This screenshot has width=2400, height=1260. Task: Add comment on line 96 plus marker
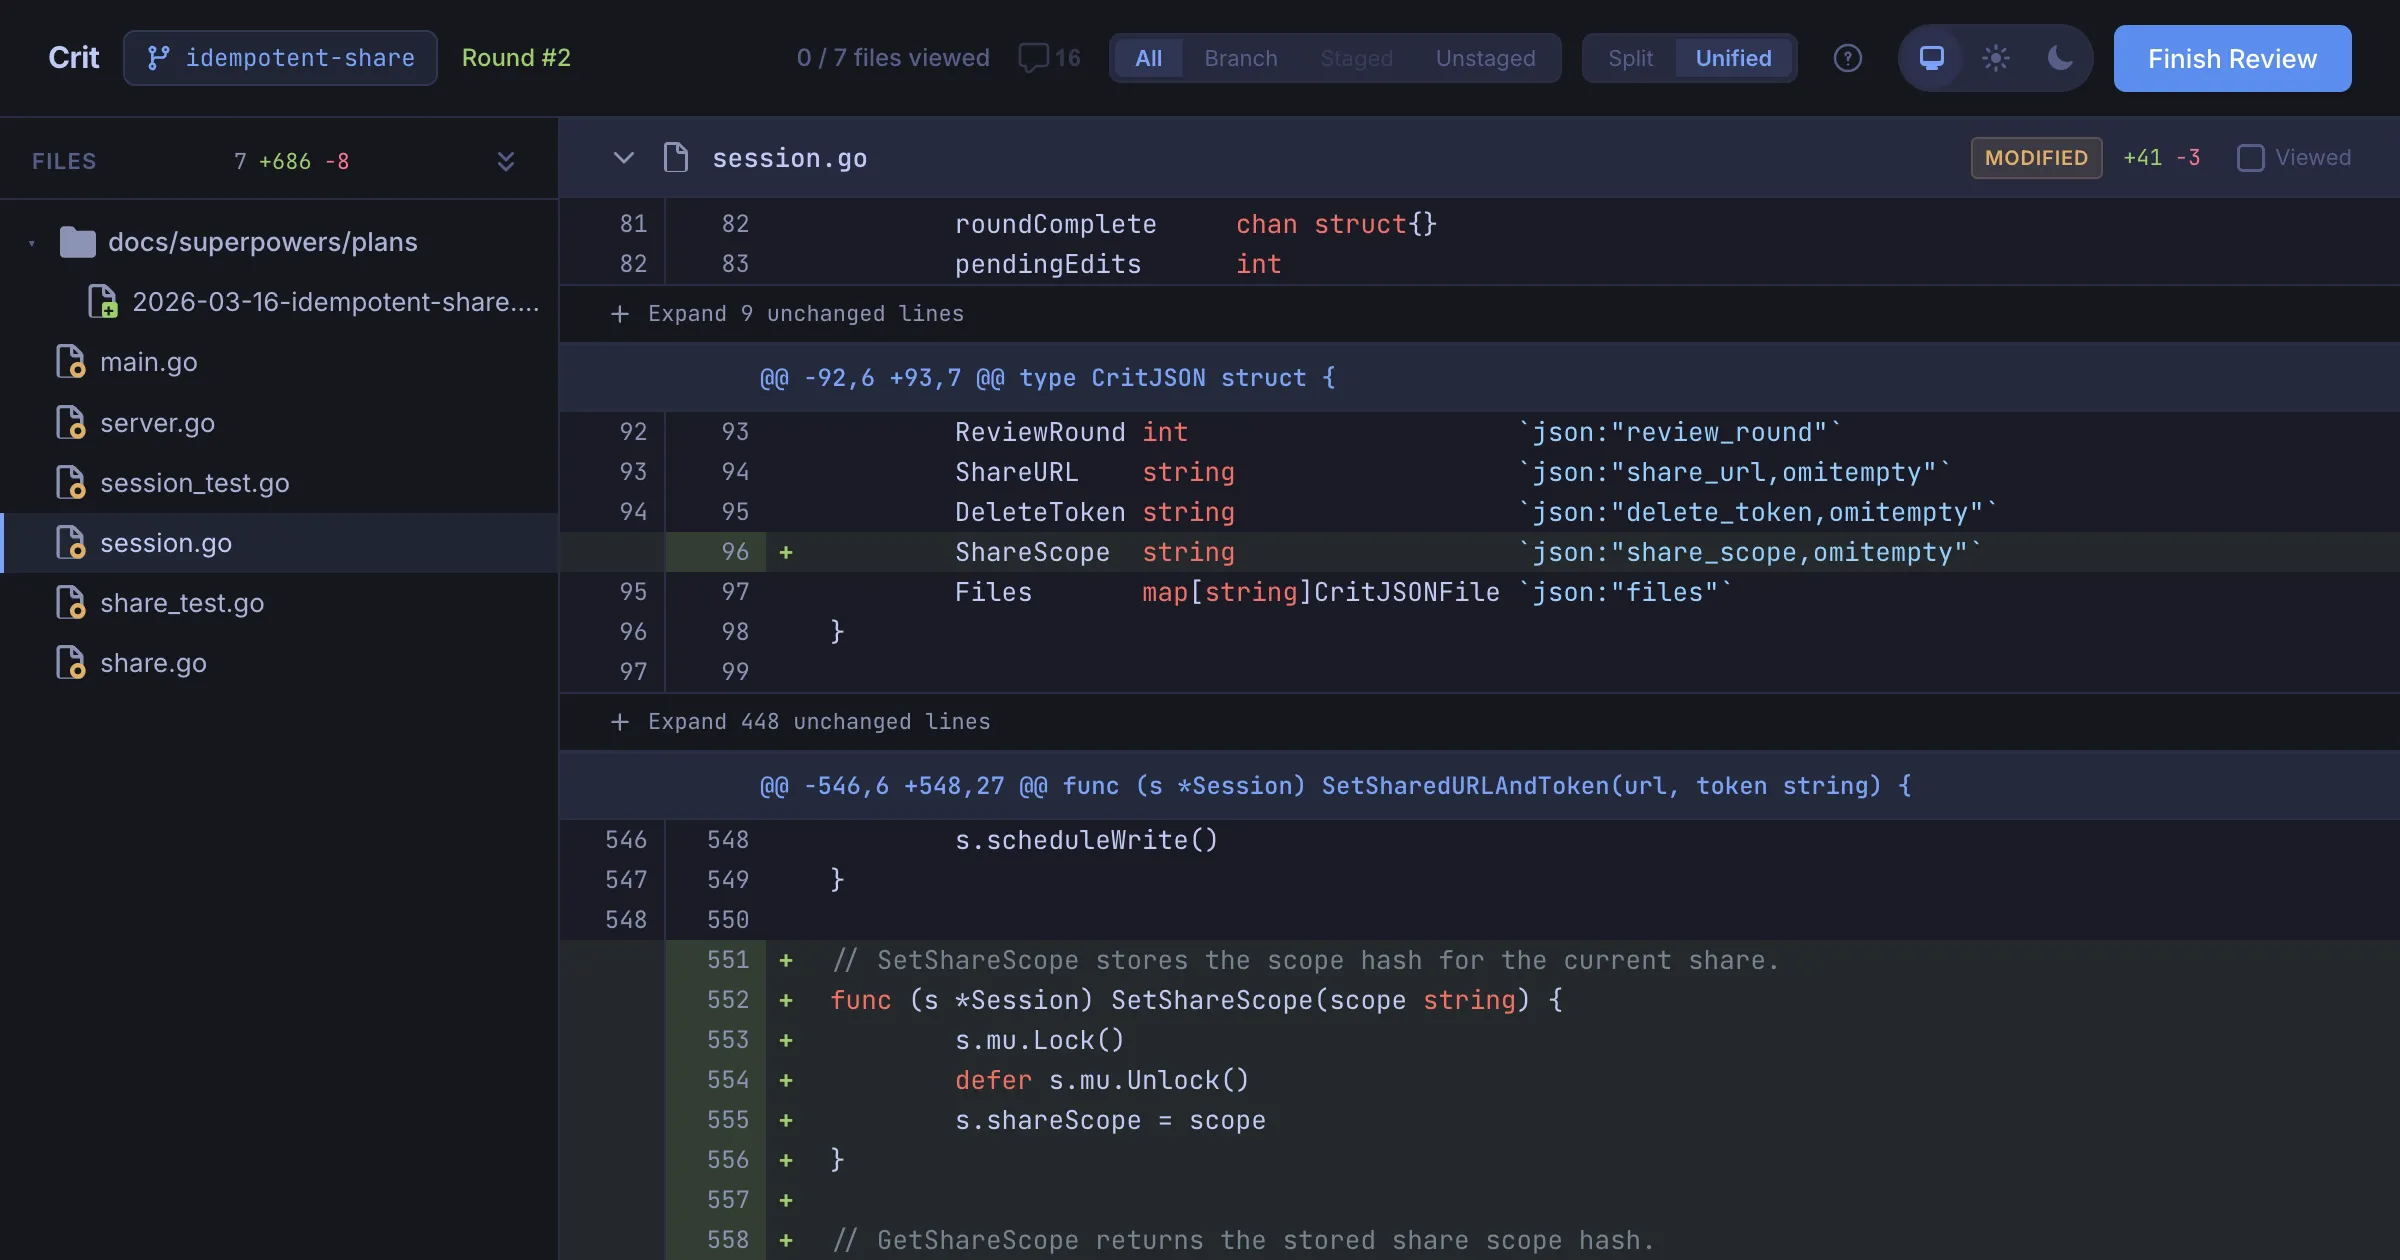coord(786,552)
